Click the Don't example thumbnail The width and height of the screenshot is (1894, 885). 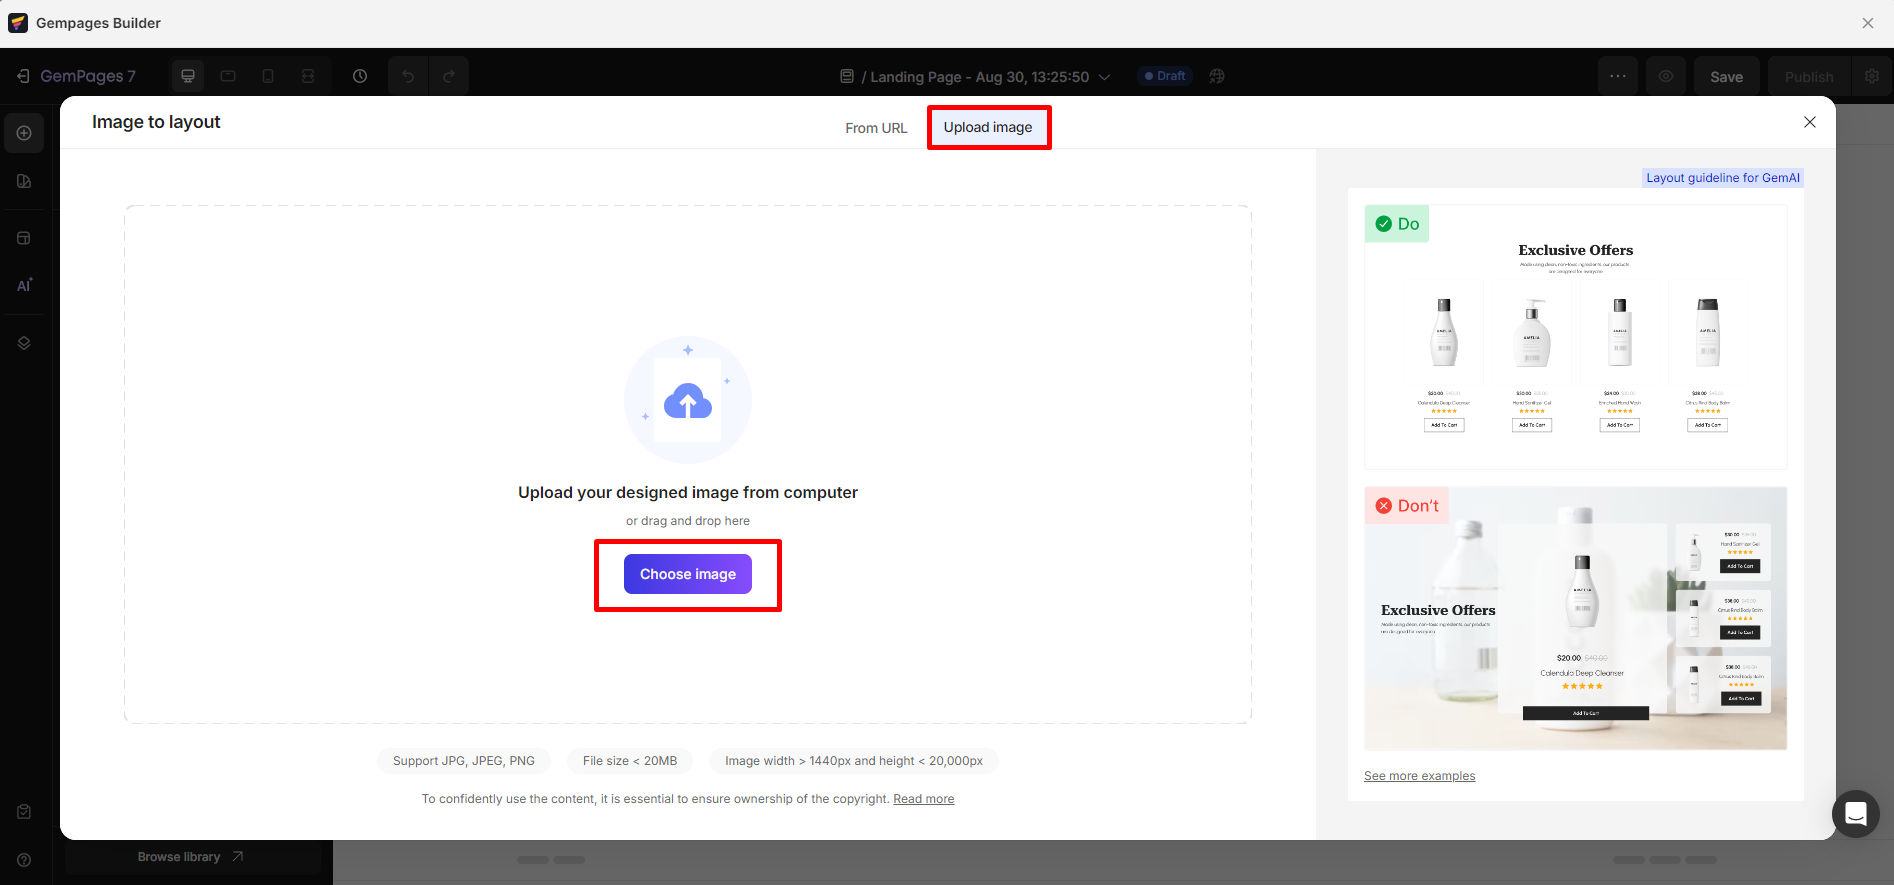(x=1575, y=618)
